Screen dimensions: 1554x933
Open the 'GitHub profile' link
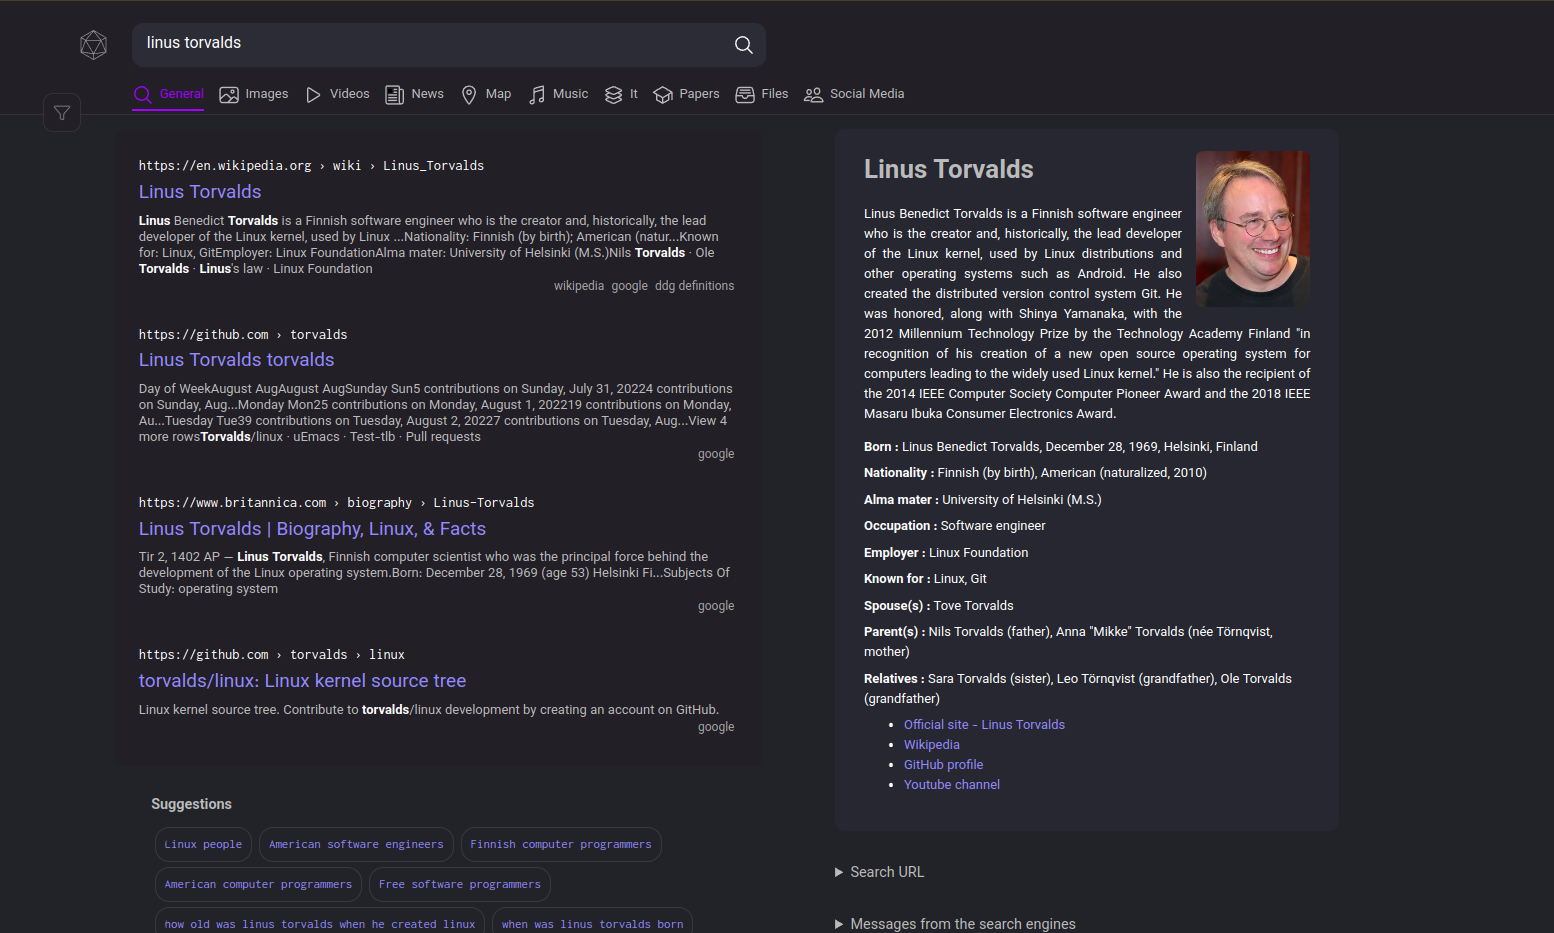pos(943,765)
